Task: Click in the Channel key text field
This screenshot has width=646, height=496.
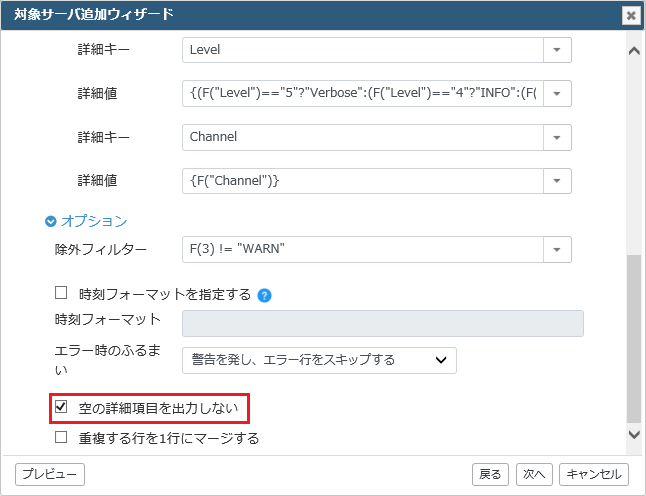Action: click(x=363, y=137)
